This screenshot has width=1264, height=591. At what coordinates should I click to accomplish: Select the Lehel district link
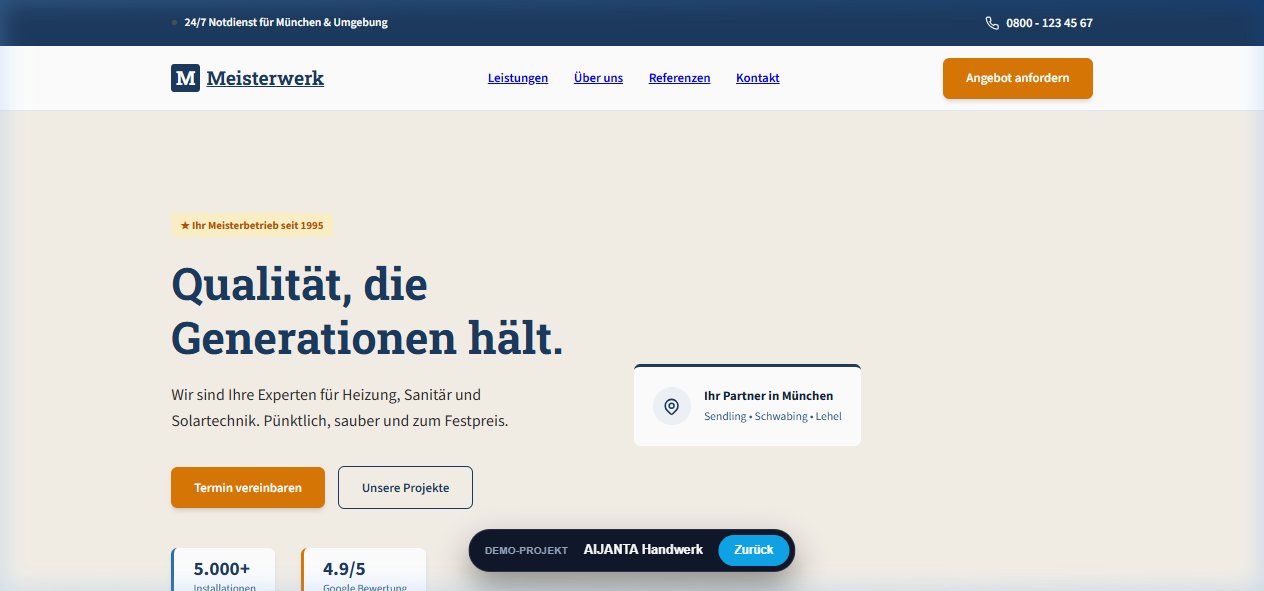(x=828, y=416)
